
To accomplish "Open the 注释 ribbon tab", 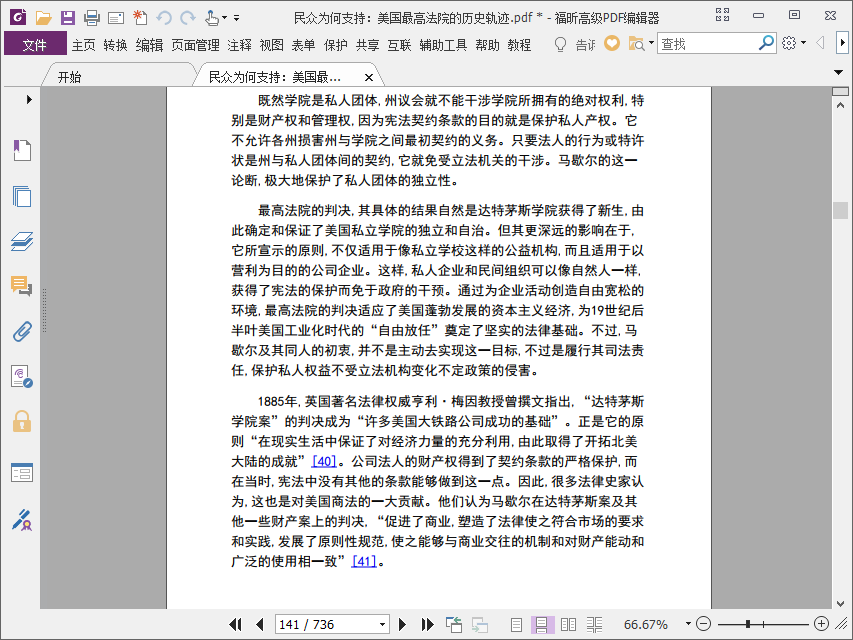I will (x=239, y=45).
